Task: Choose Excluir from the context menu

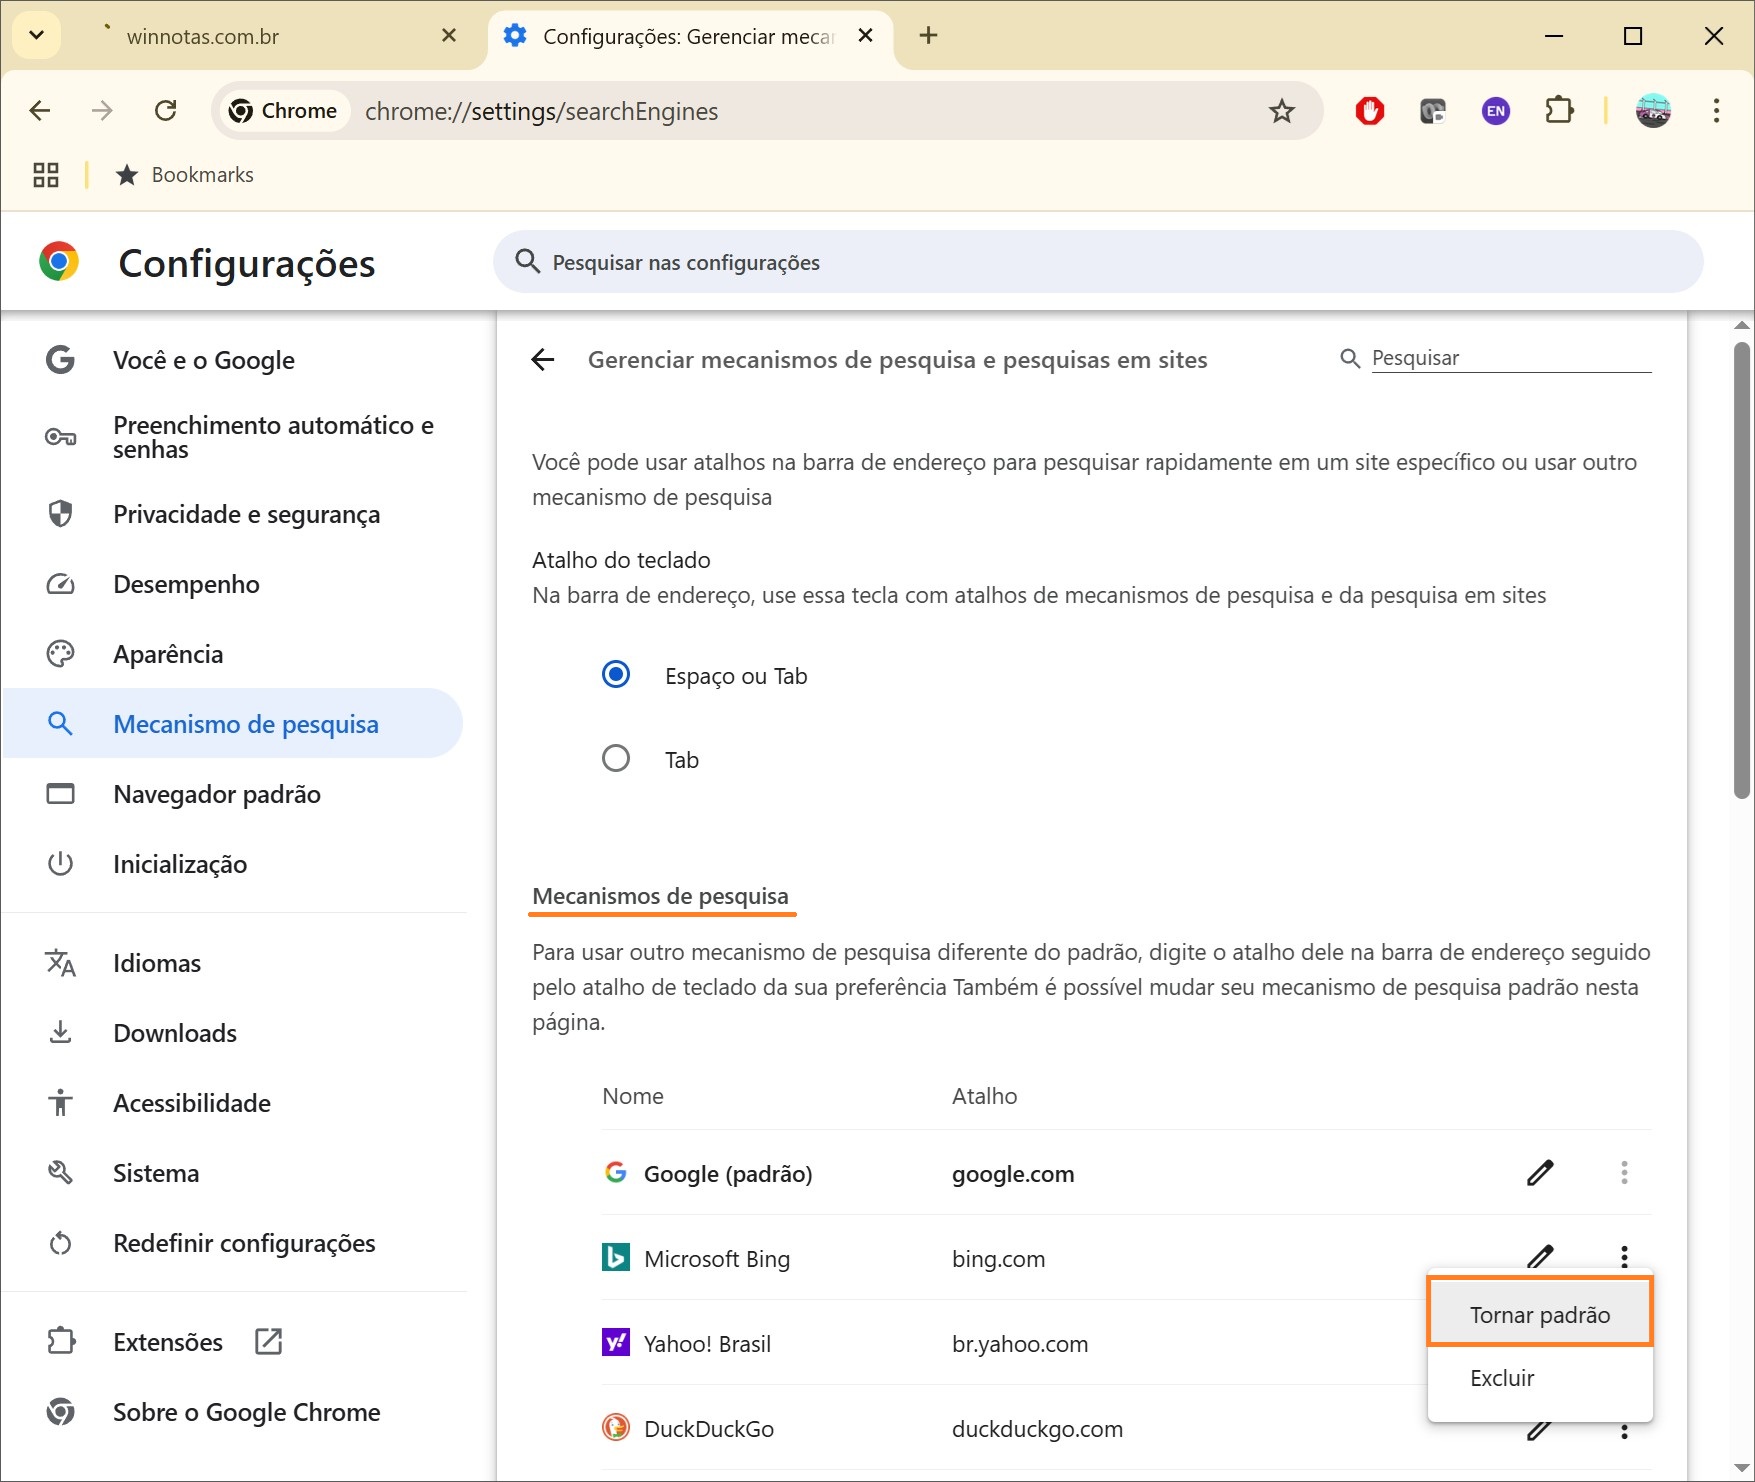Action: (1540, 1378)
